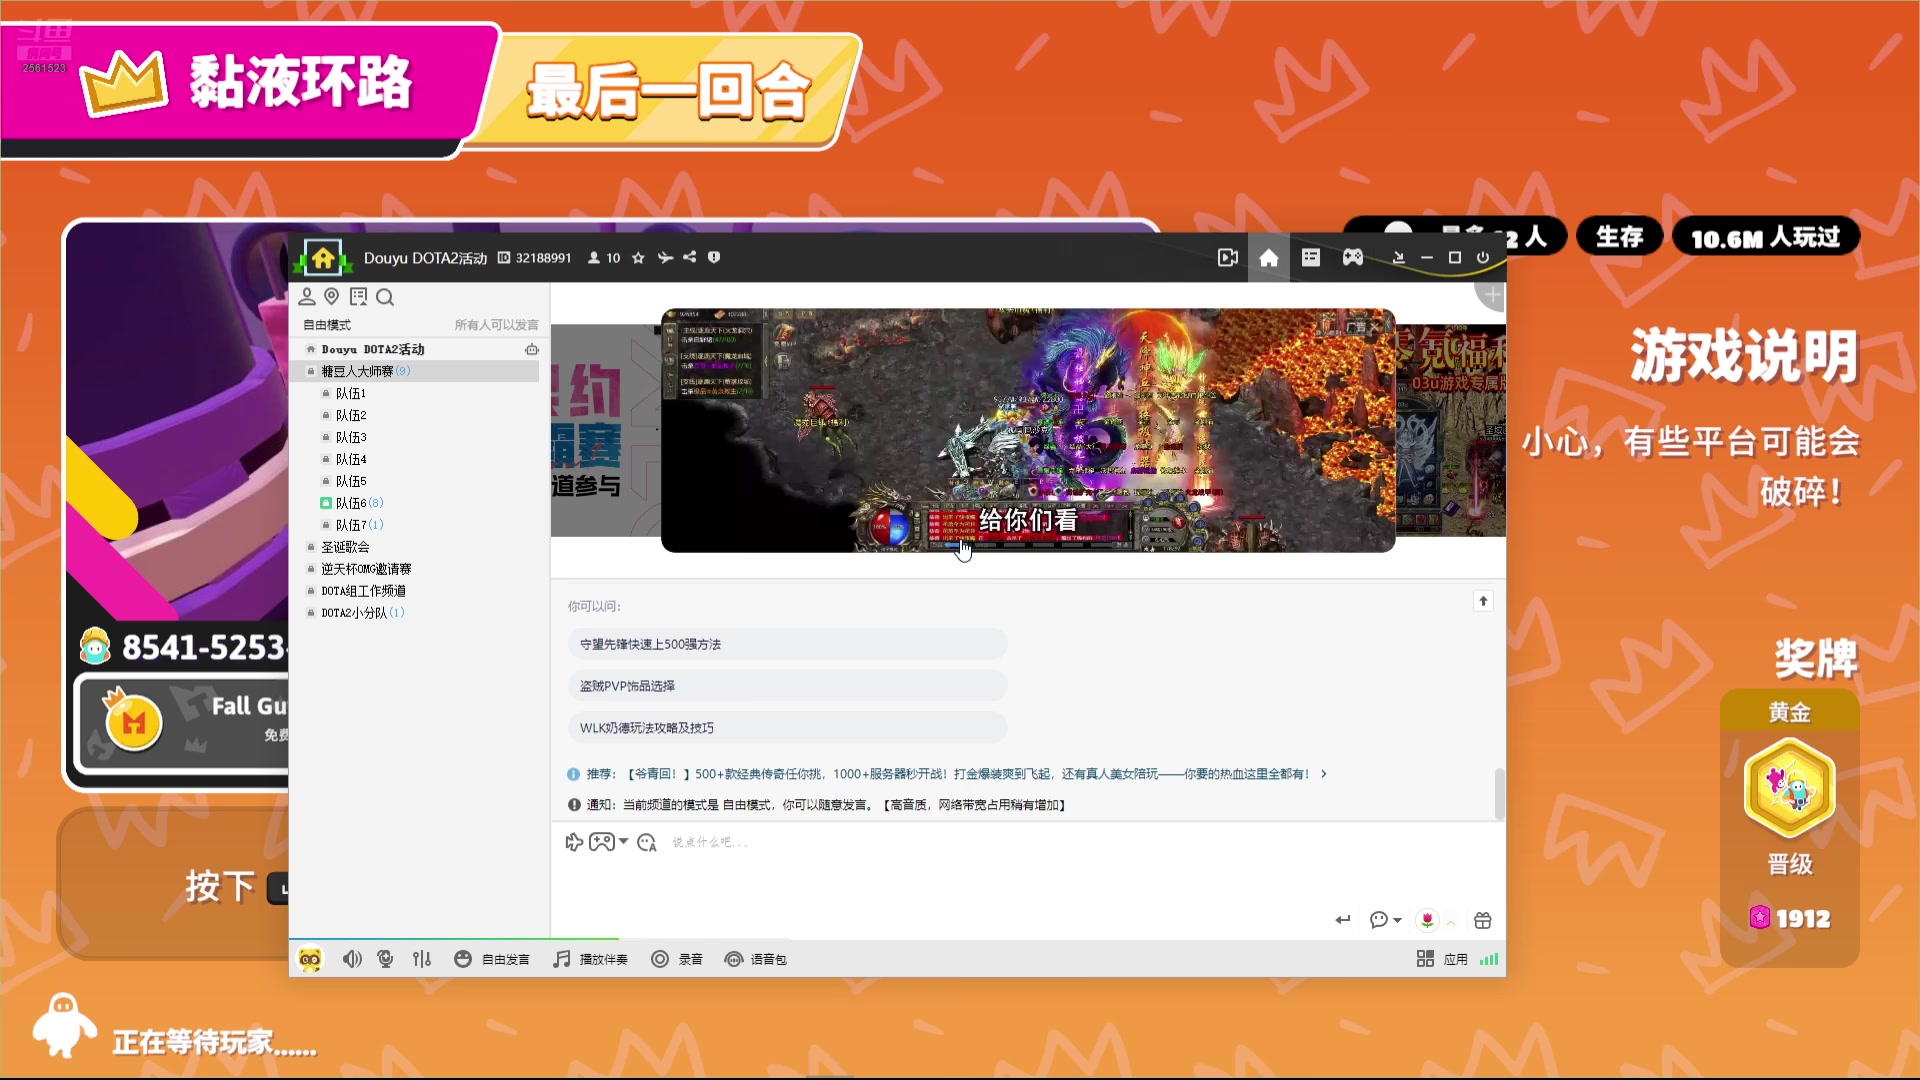Click the 自由模式 mode label
The image size is (1920, 1080).
pyautogui.click(x=327, y=325)
